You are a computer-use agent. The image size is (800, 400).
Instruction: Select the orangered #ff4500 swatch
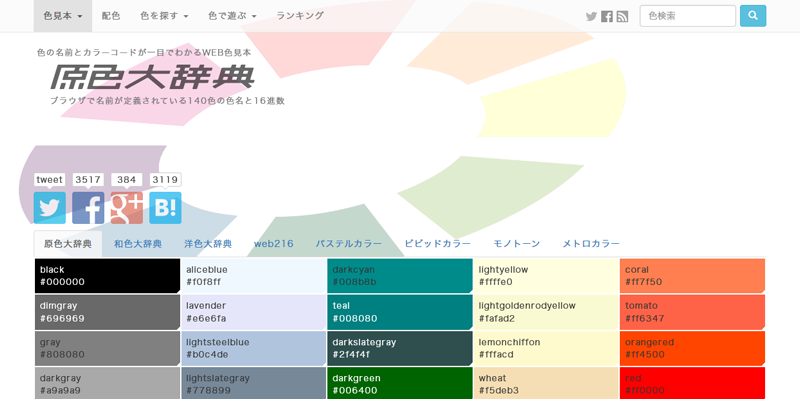(692, 348)
